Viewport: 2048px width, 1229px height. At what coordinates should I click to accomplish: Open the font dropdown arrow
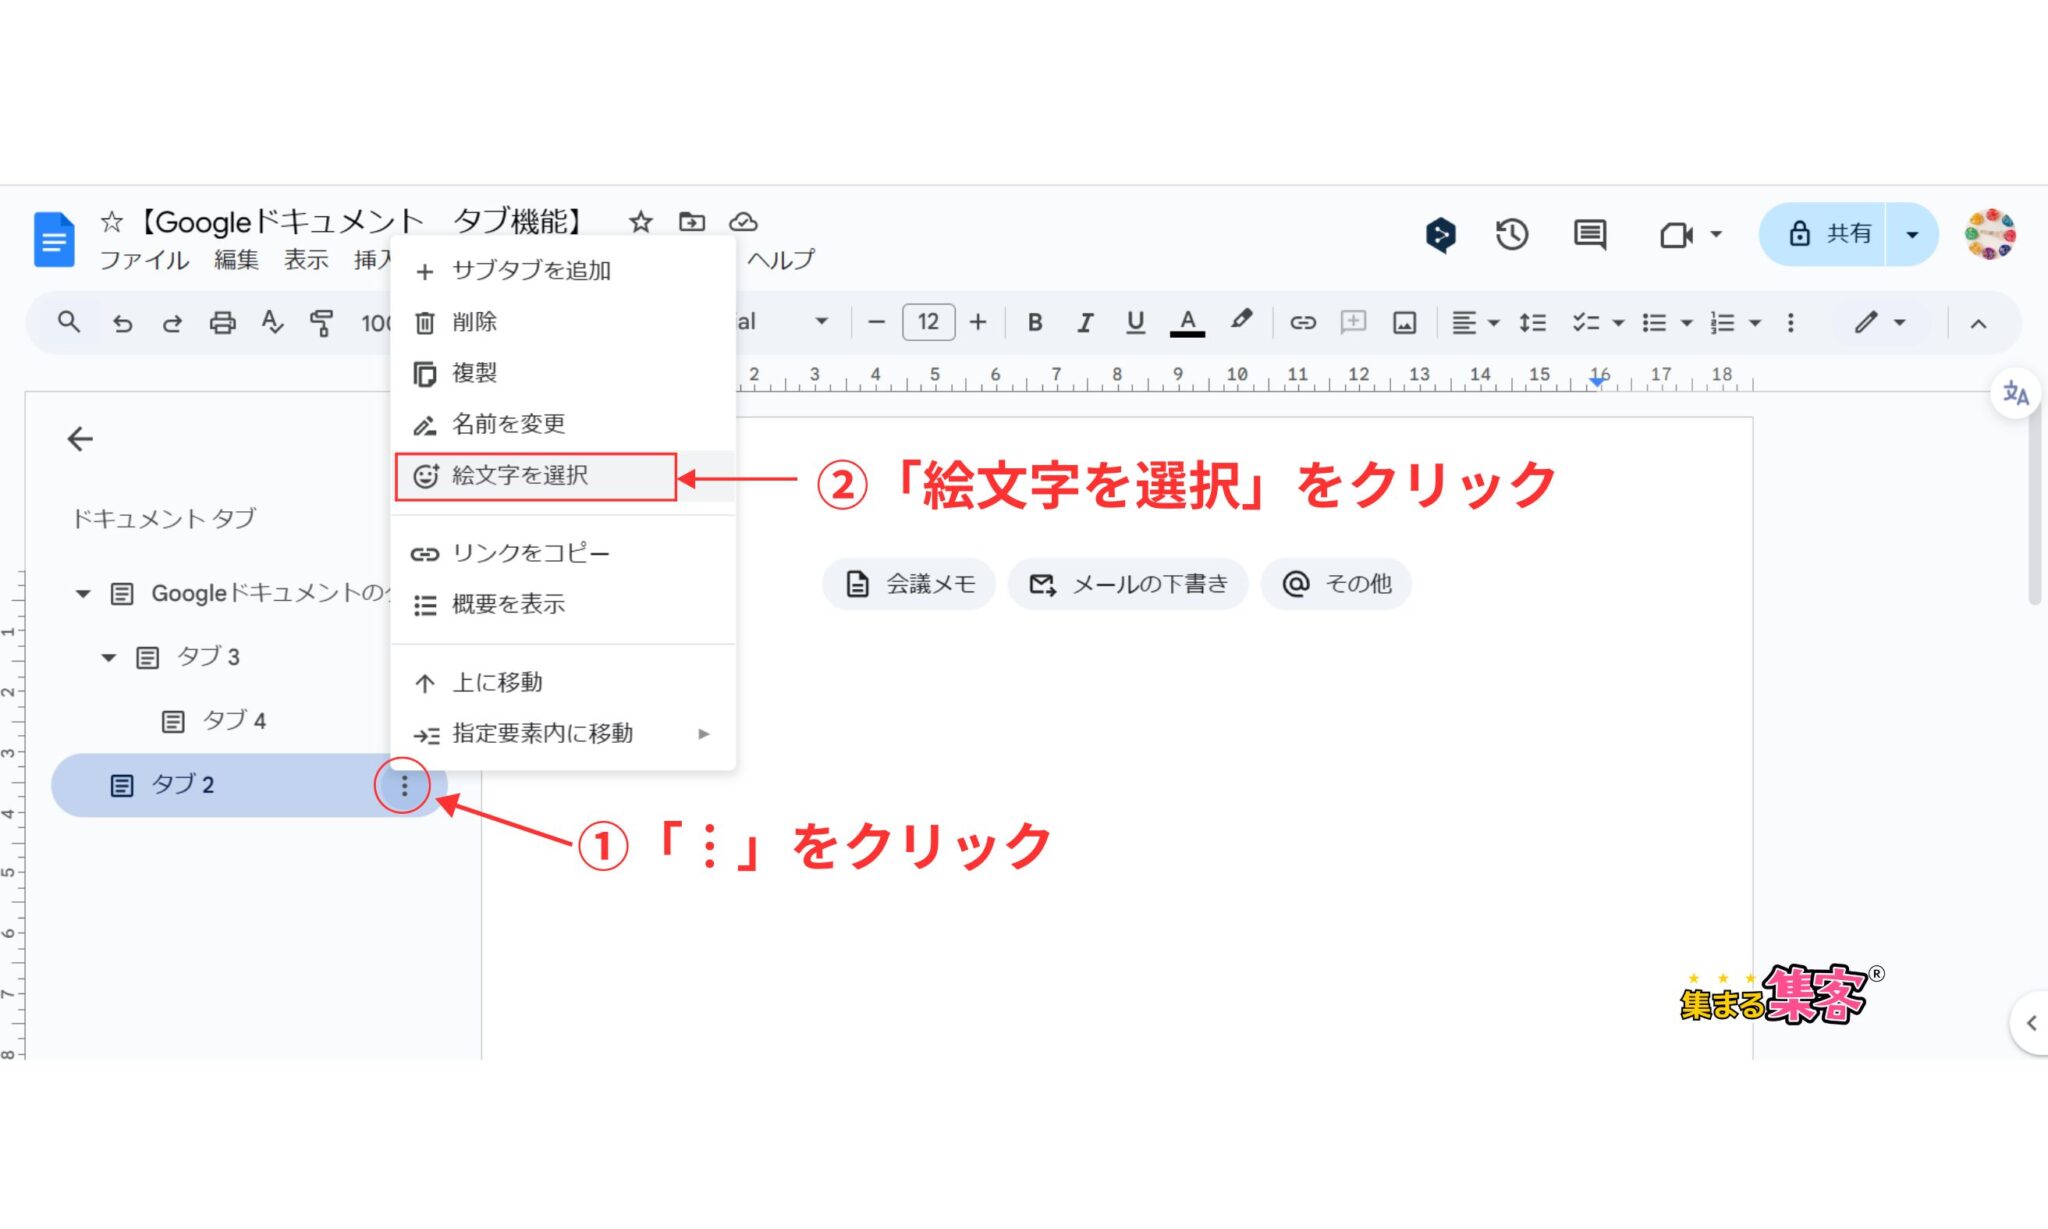pyautogui.click(x=821, y=322)
